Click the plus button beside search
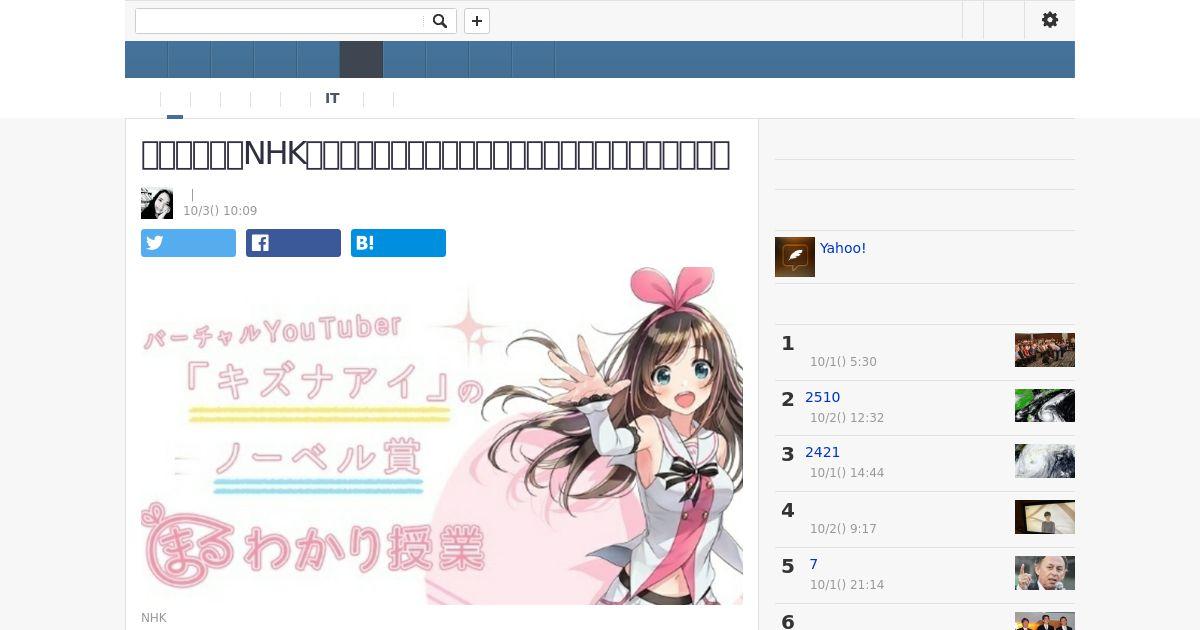The height and width of the screenshot is (630, 1200). click(x=477, y=21)
